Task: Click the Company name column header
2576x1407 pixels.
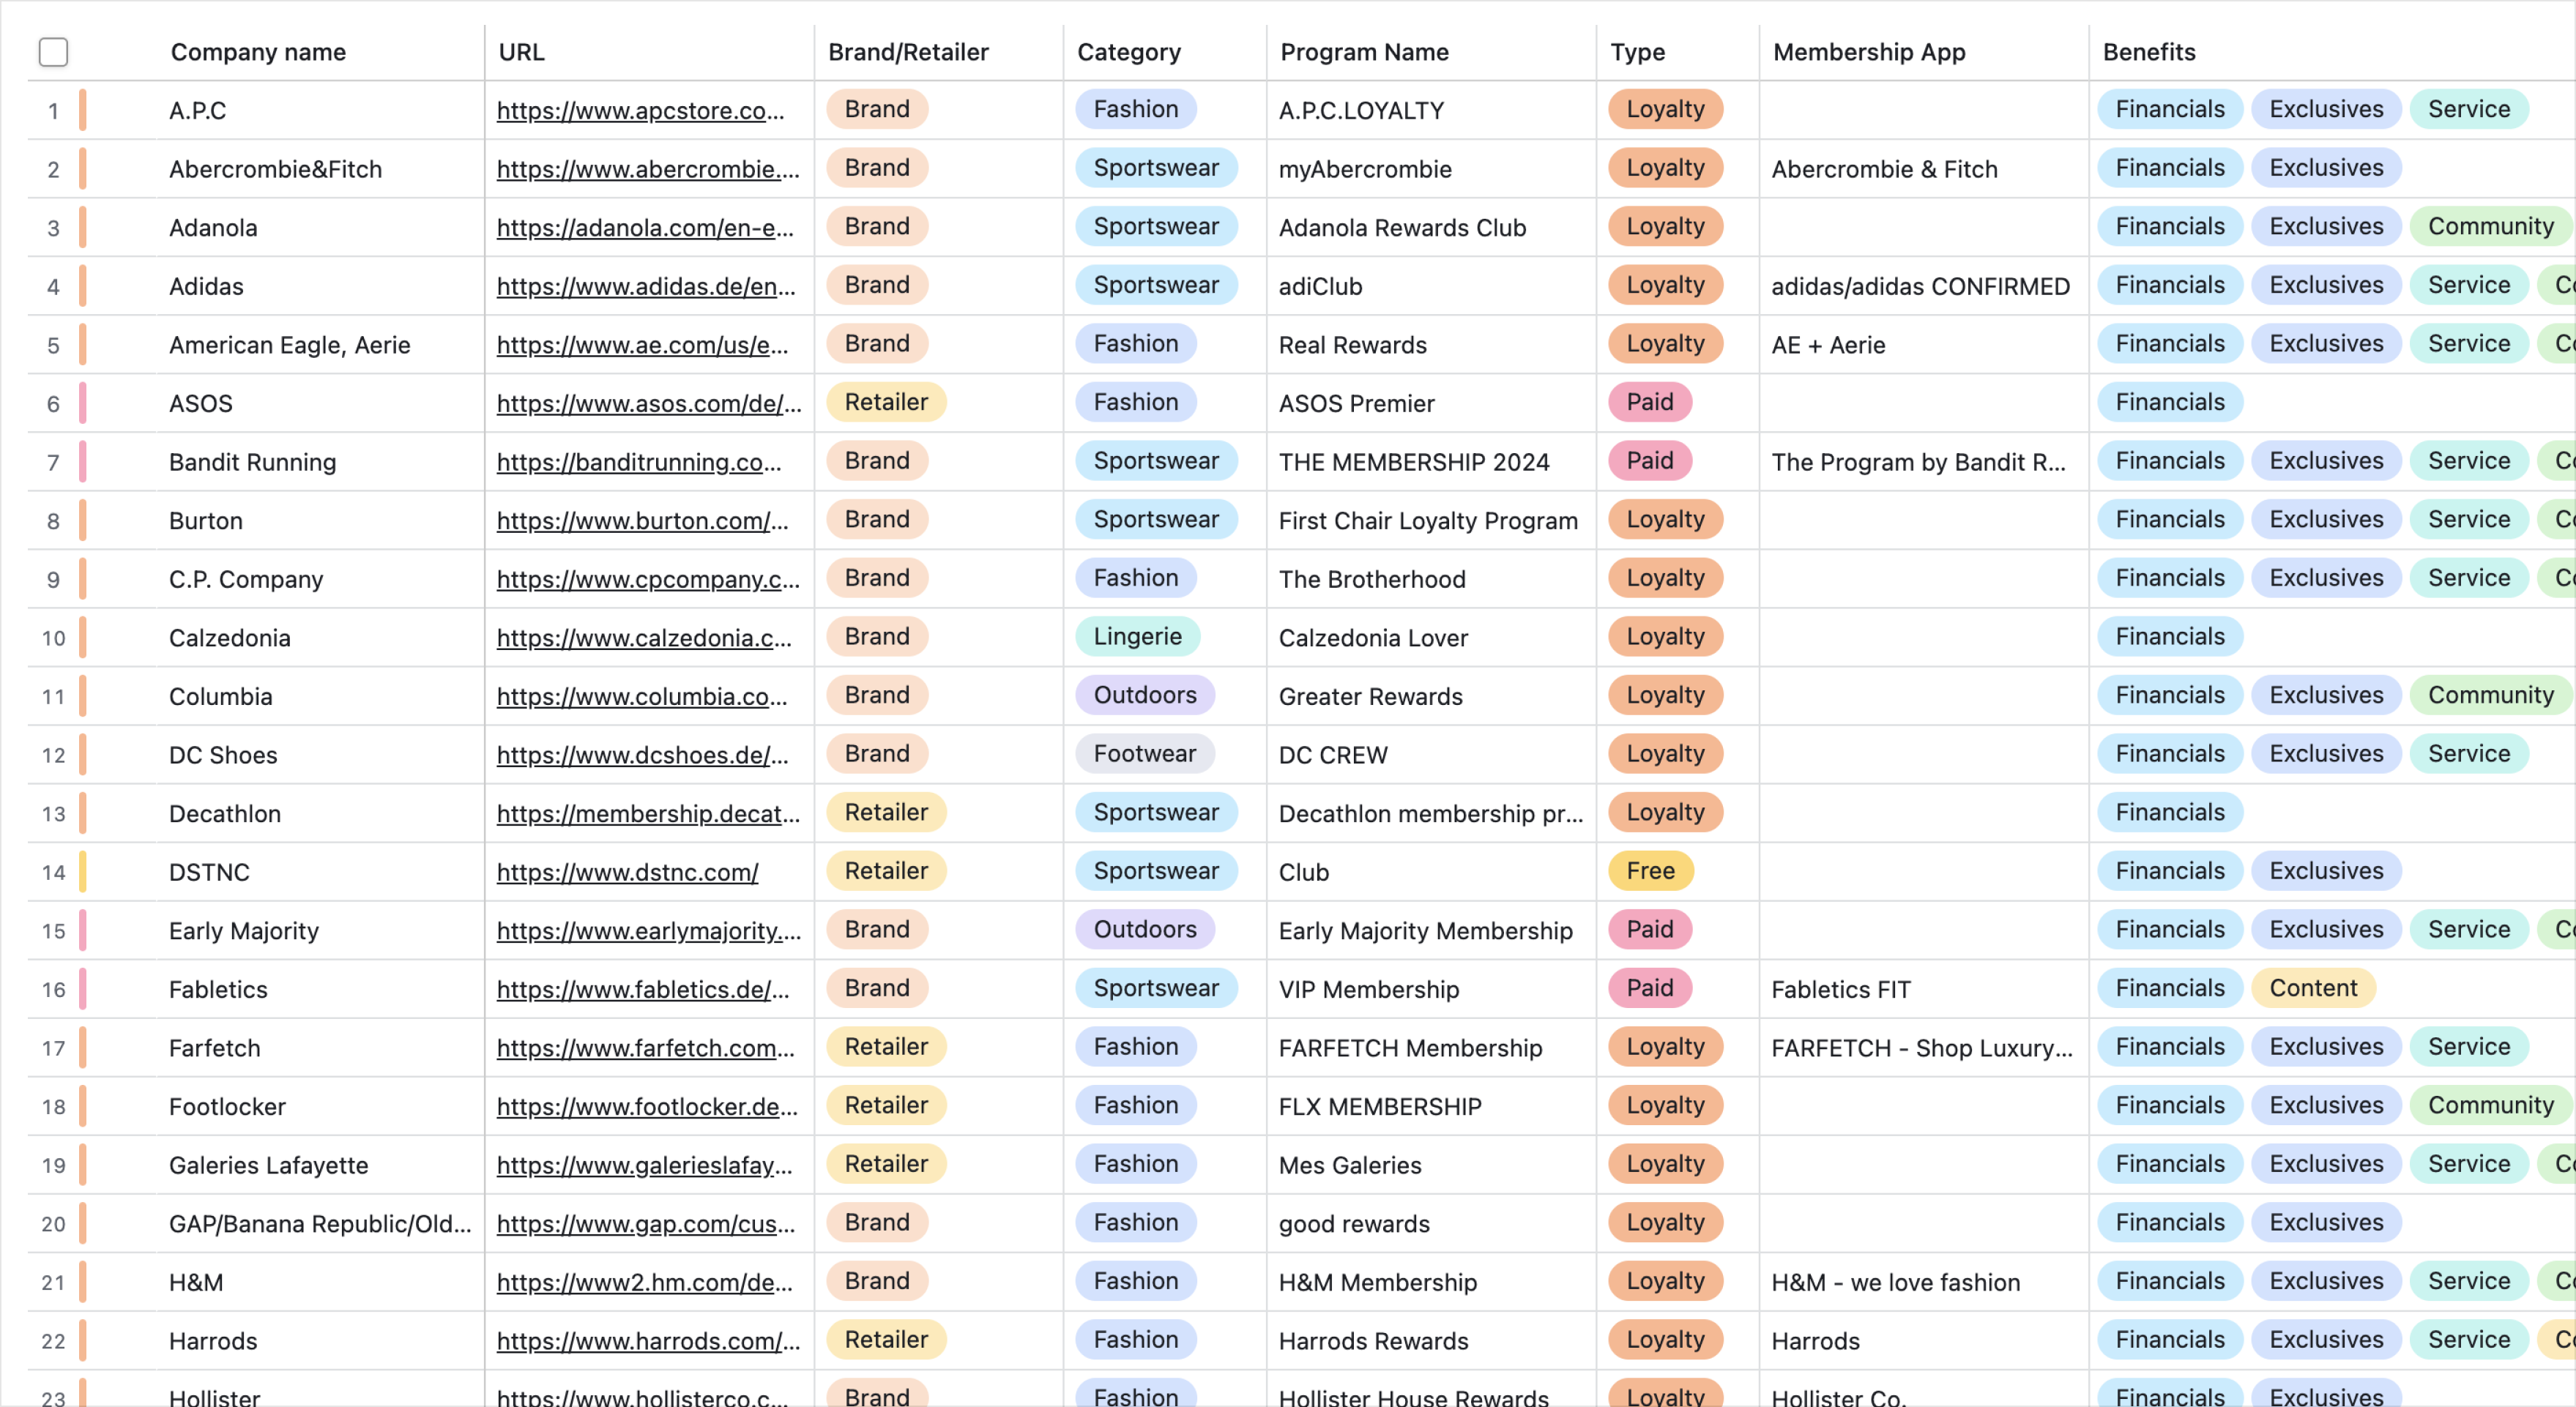Action: 258,52
